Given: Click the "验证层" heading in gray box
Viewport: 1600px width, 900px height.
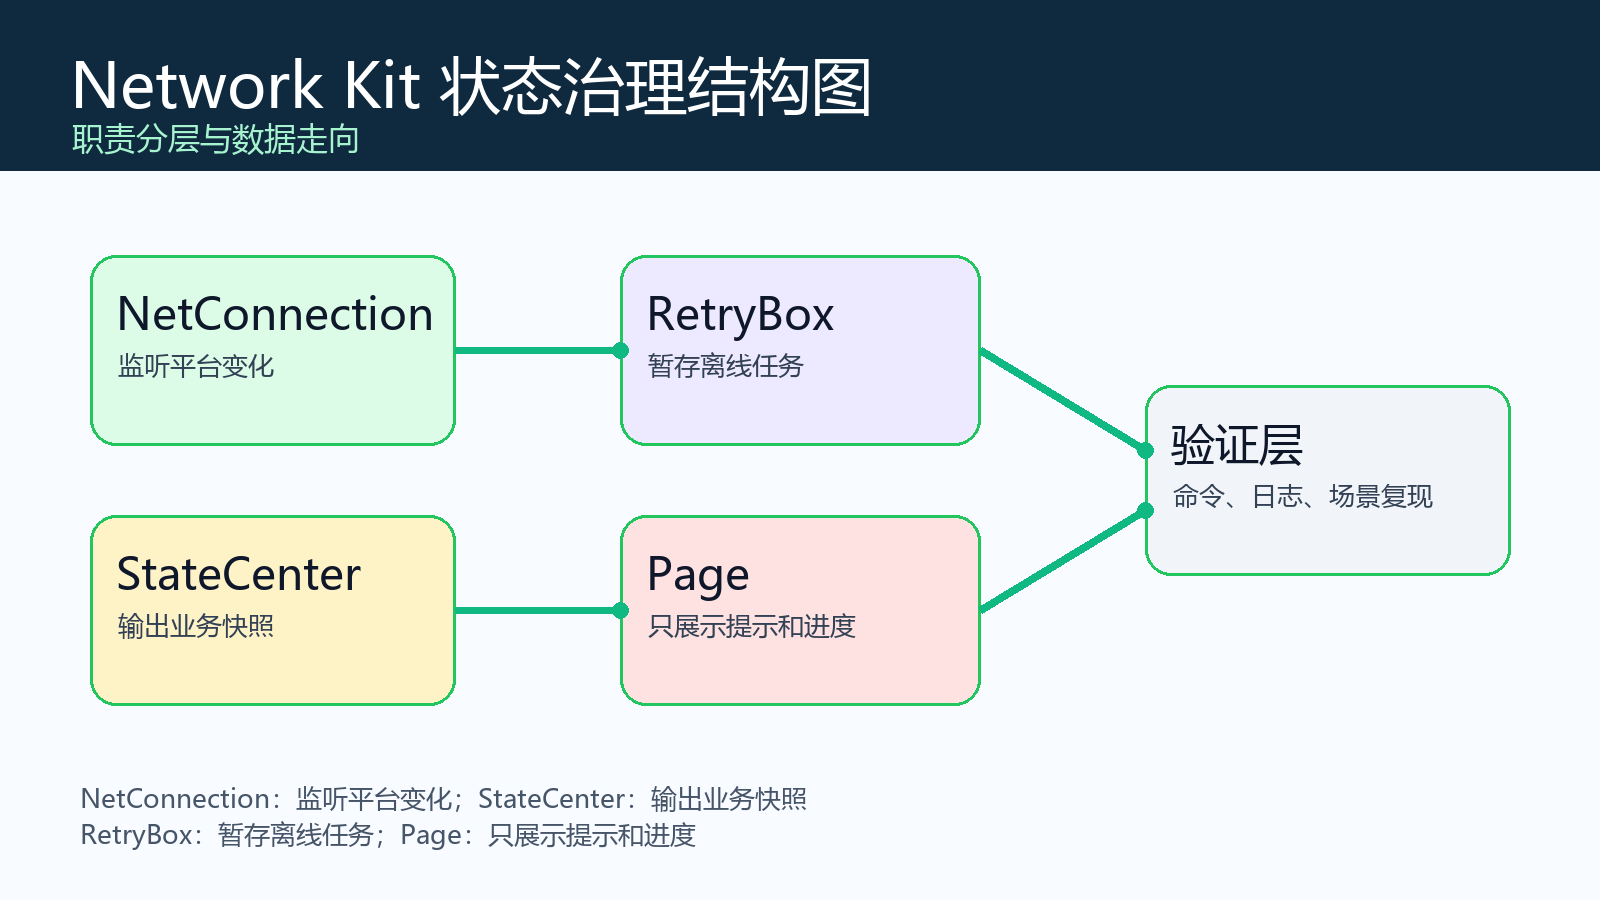Looking at the screenshot, I should point(1237,445).
